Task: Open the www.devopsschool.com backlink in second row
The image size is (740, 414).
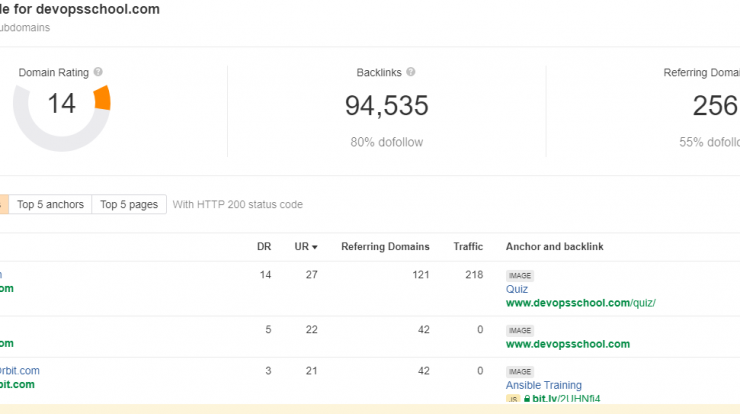Action: 568,344
